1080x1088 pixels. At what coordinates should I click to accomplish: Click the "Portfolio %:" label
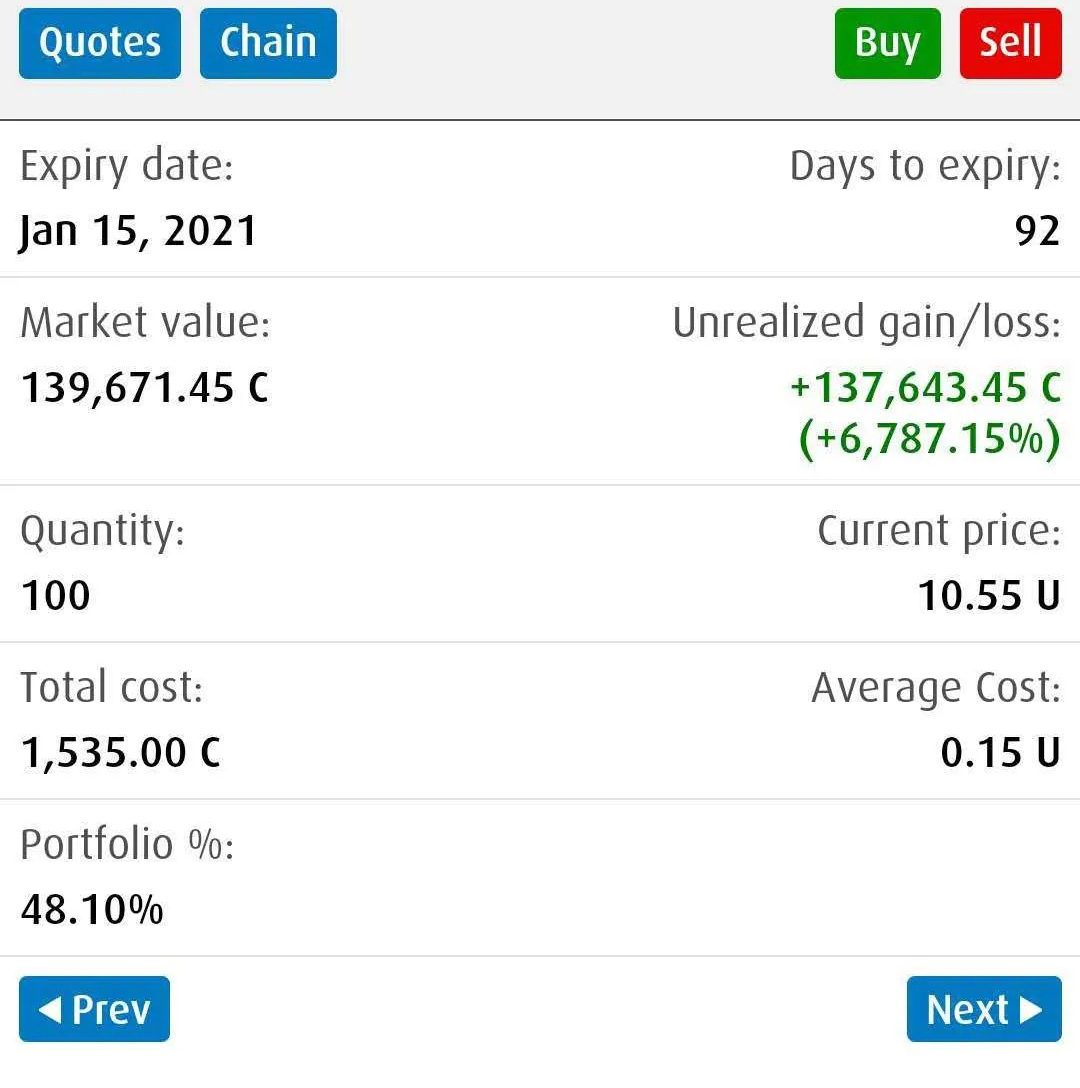[127, 845]
